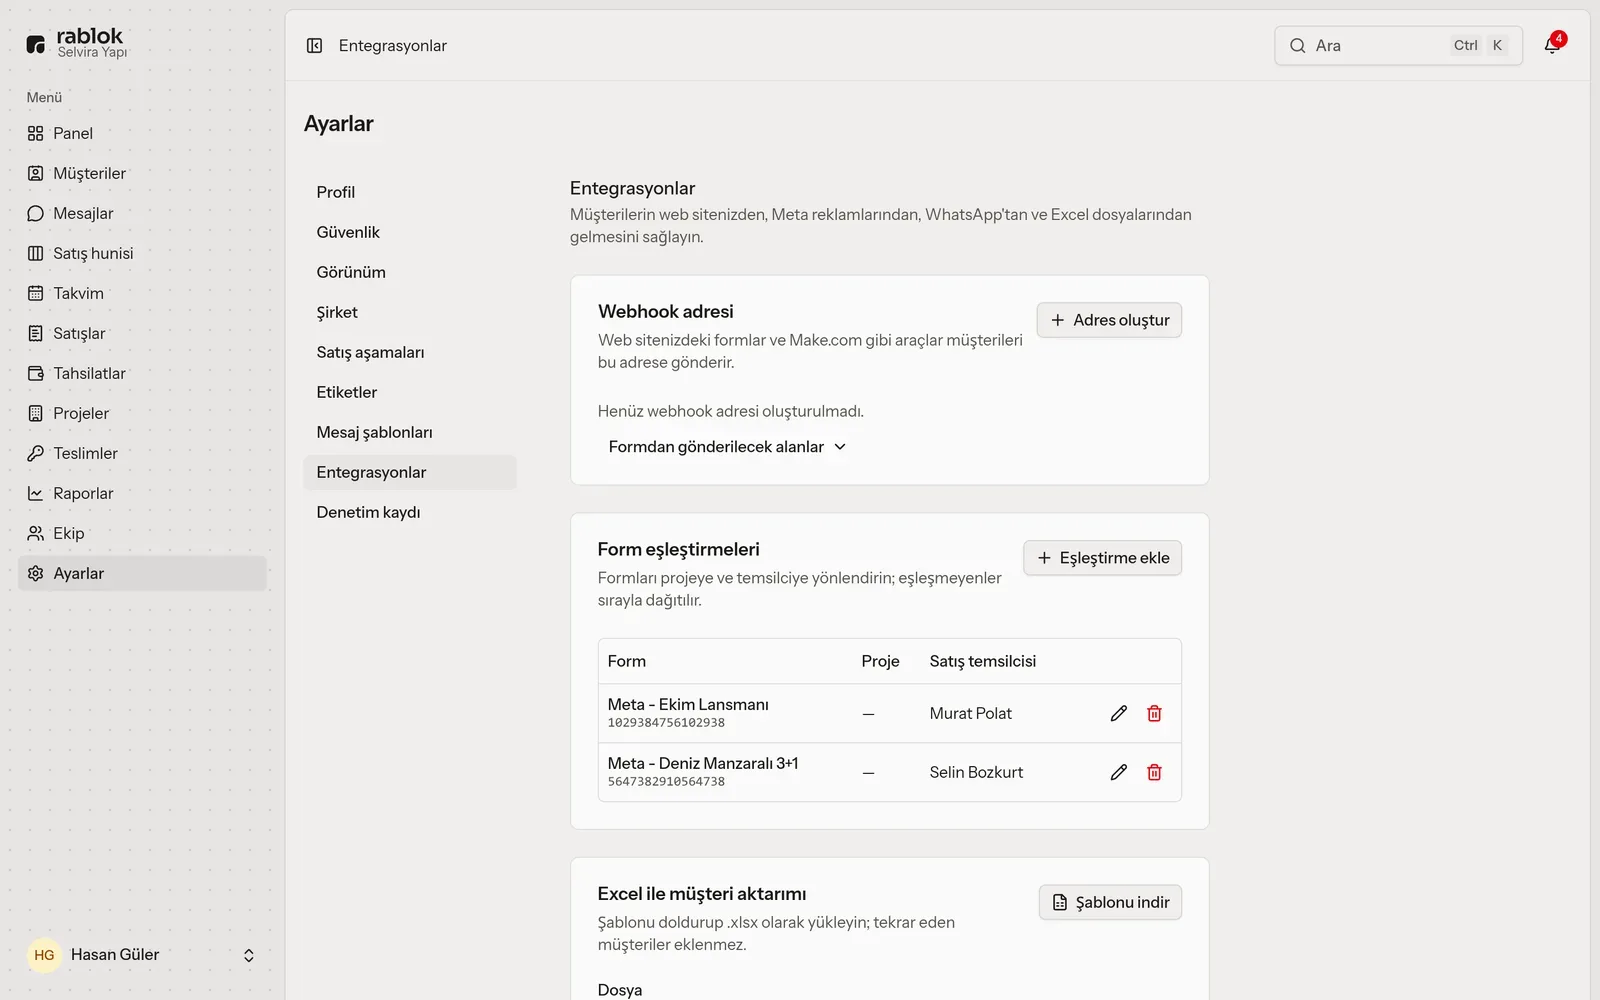Open Denetim kaydı settings tab

(410, 512)
